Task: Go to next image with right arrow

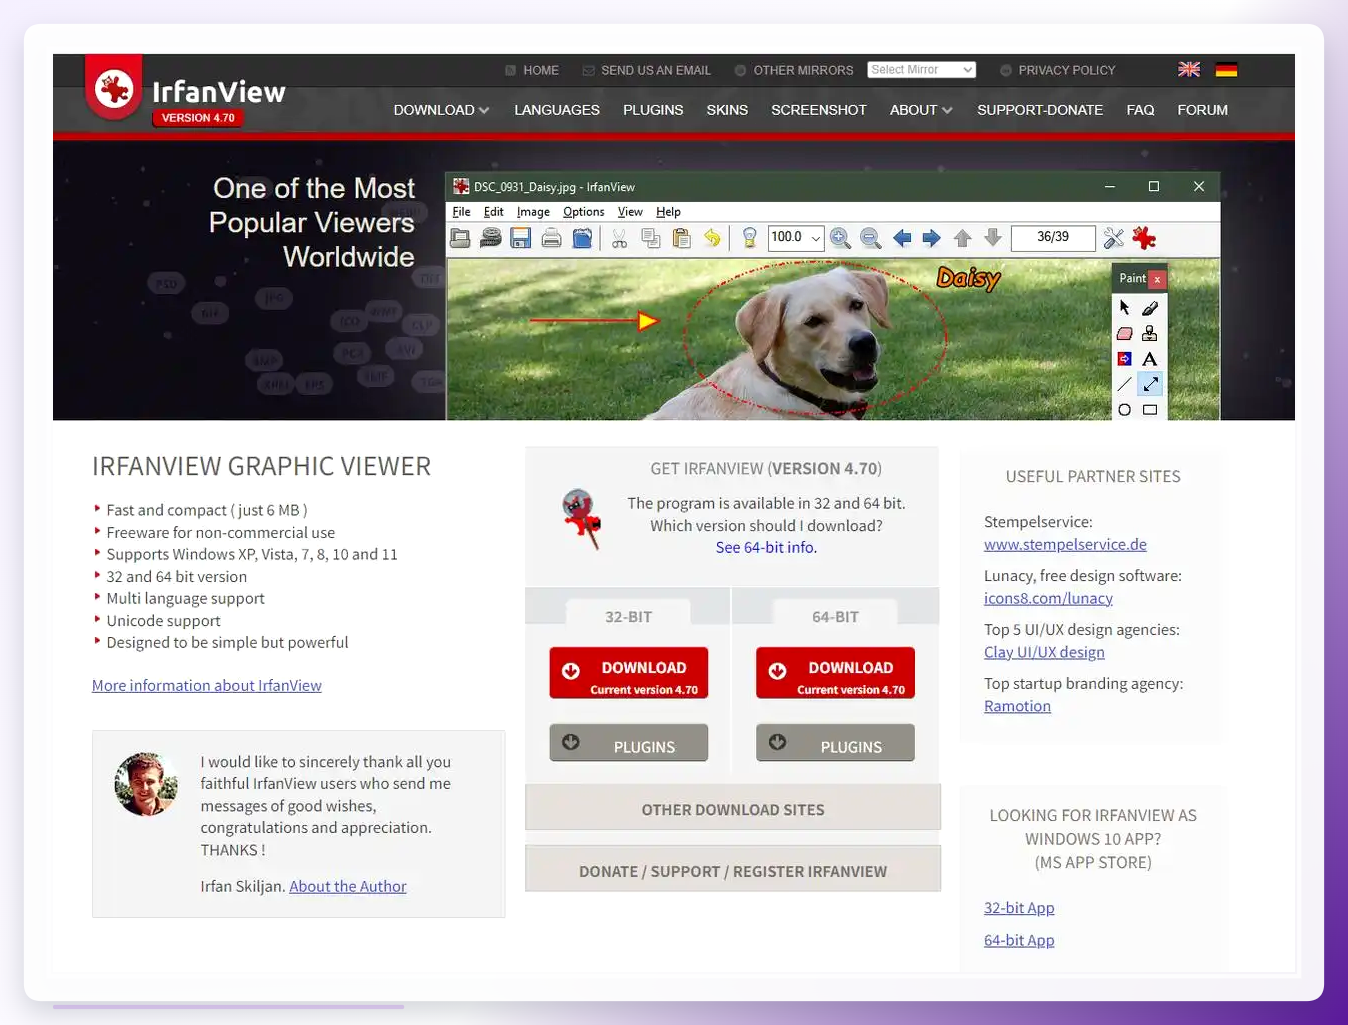Action: tap(931, 238)
